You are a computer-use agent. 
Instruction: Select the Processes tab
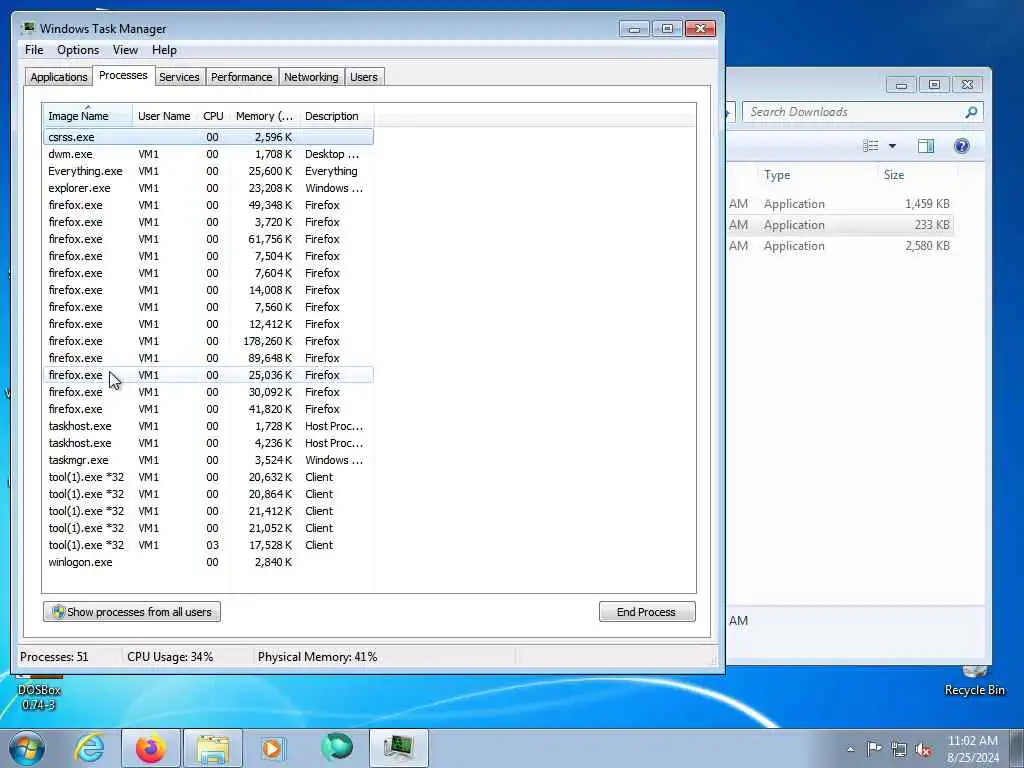[123, 76]
